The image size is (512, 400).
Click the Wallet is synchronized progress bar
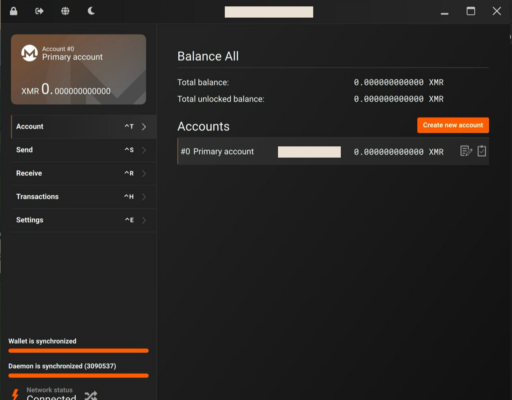click(78, 351)
